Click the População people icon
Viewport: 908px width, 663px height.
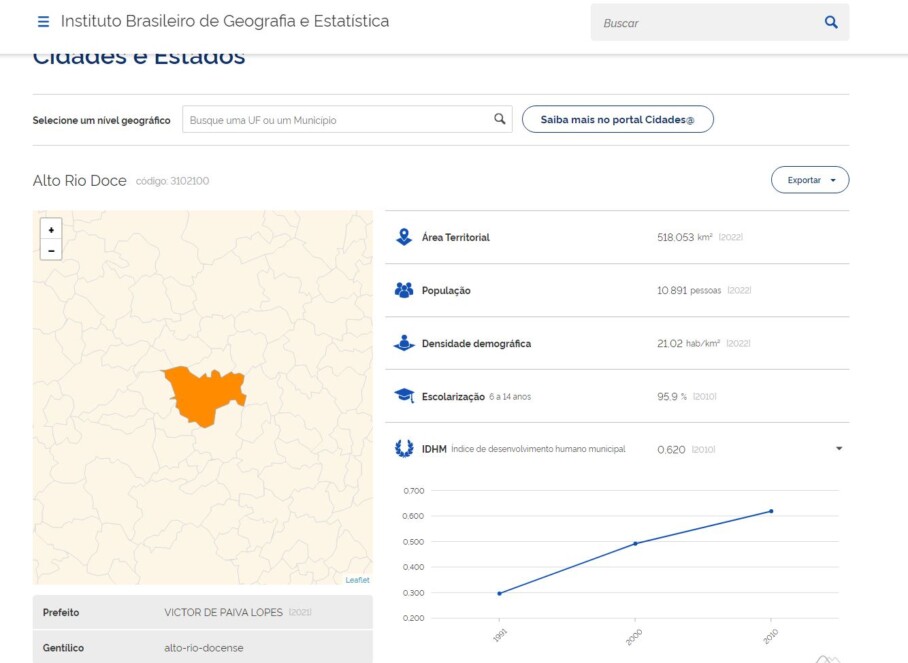(x=404, y=290)
